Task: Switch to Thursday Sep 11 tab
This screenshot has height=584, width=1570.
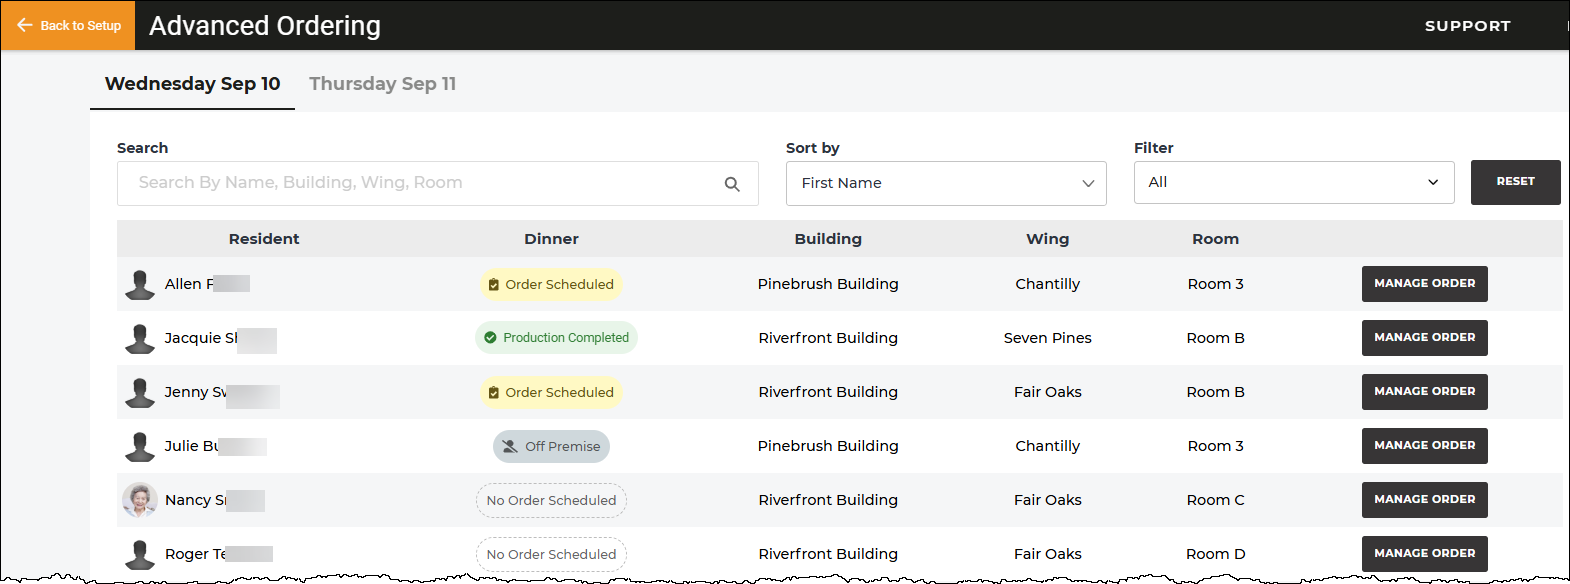Action: [382, 84]
